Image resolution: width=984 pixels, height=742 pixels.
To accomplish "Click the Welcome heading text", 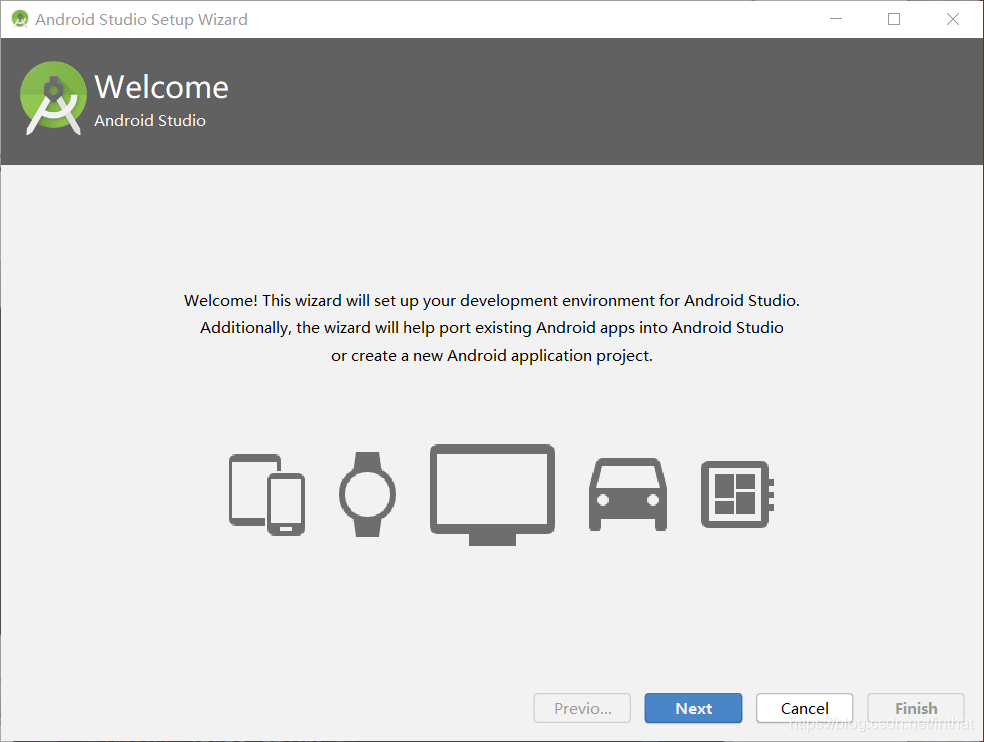I will click(x=161, y=87).
